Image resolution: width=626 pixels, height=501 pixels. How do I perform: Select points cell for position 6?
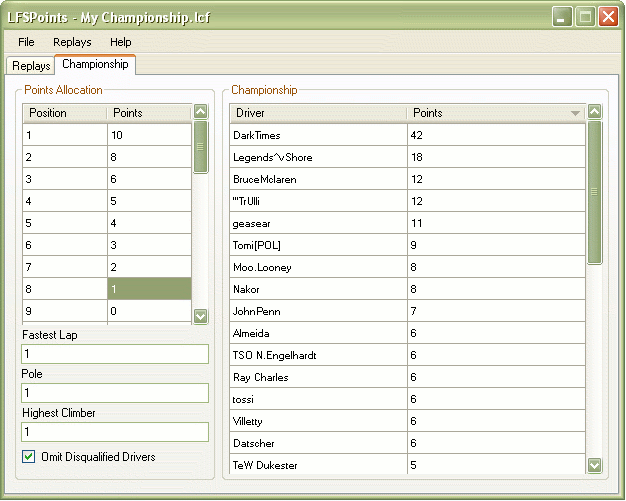pos(149,245)
